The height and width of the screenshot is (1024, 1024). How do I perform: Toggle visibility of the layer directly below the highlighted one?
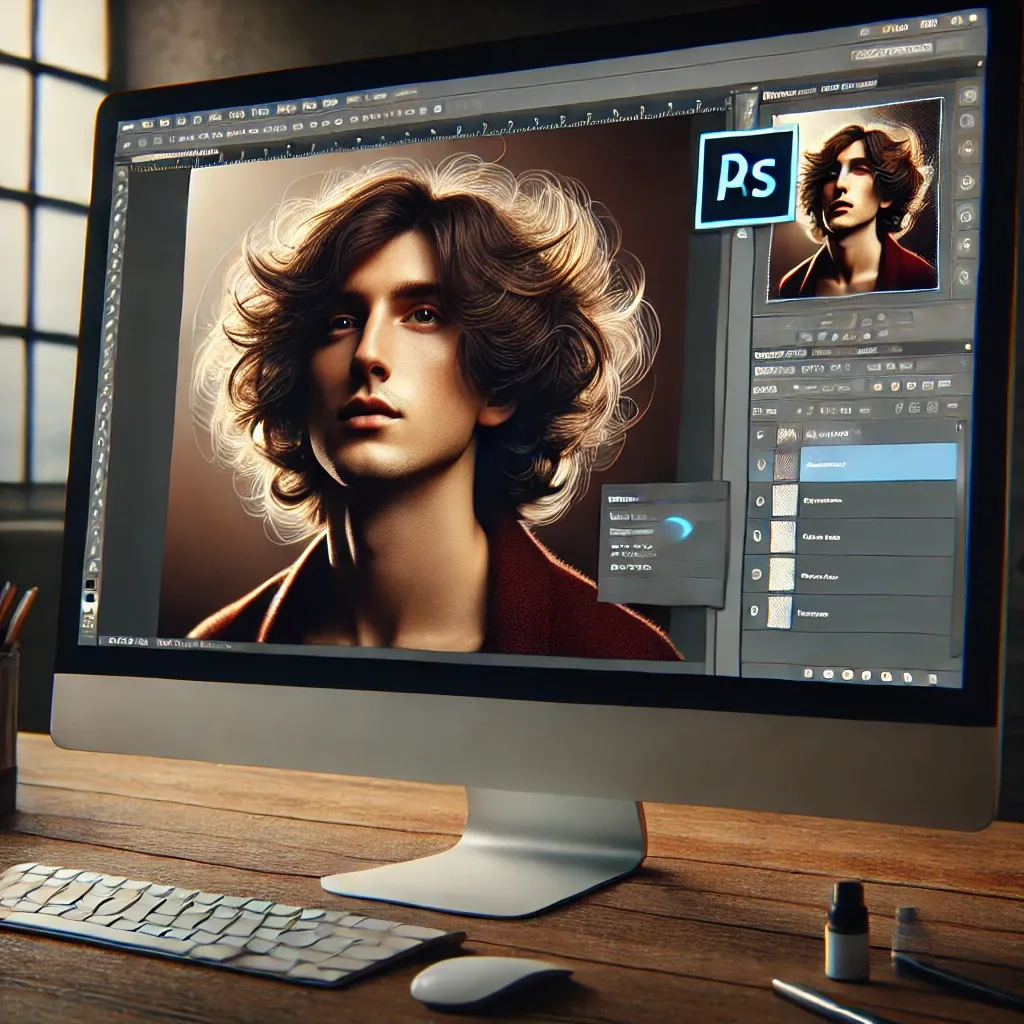point(760,502)
